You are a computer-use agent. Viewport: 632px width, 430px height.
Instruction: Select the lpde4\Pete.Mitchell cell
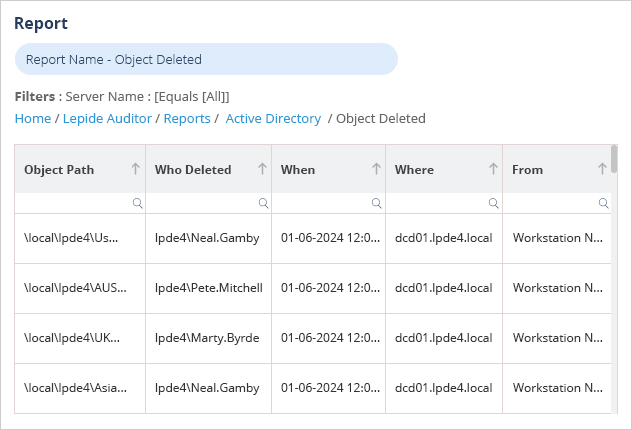point(208,288)
